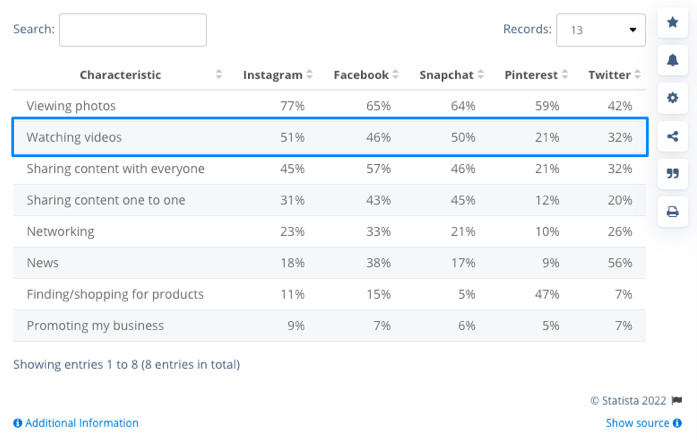This screenshot has width=697, height=440.
Task: Click the bell notification icon
Action: [x=672, y=60]
